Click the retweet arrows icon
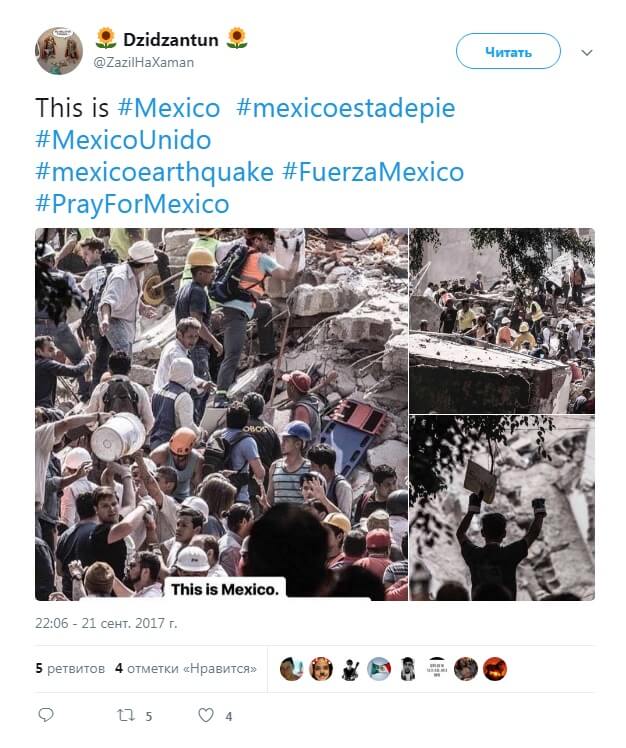Image resolution: width=626 pixels, height=748 pixels. 126,715
